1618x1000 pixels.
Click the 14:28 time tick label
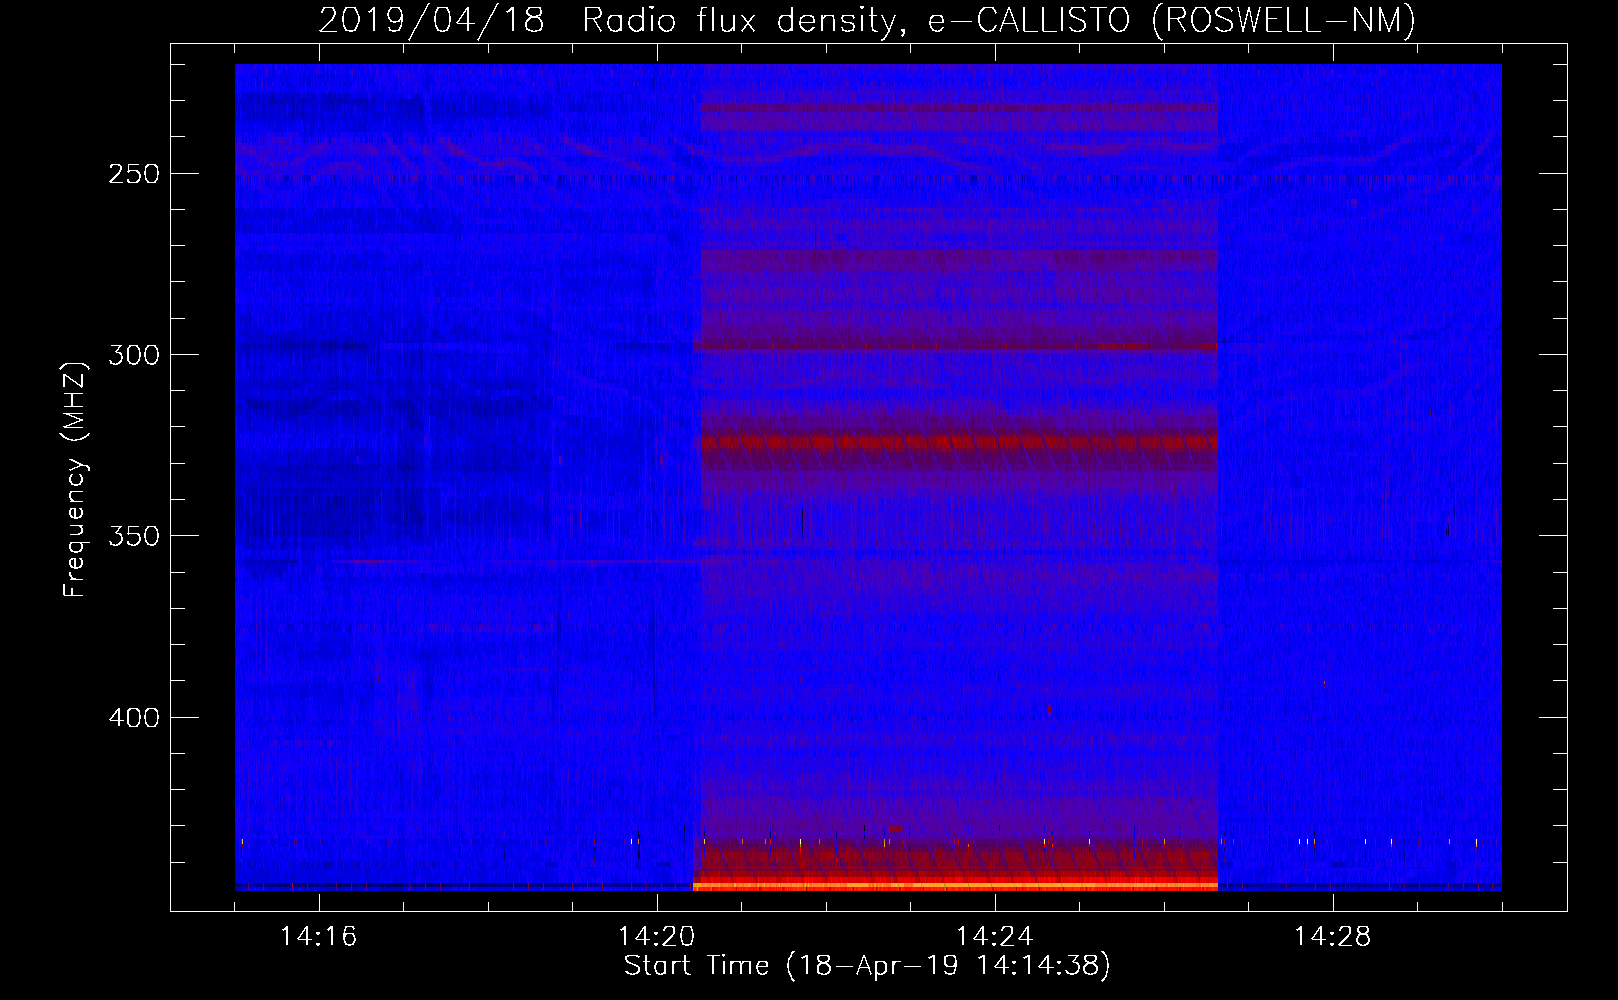1332,937
